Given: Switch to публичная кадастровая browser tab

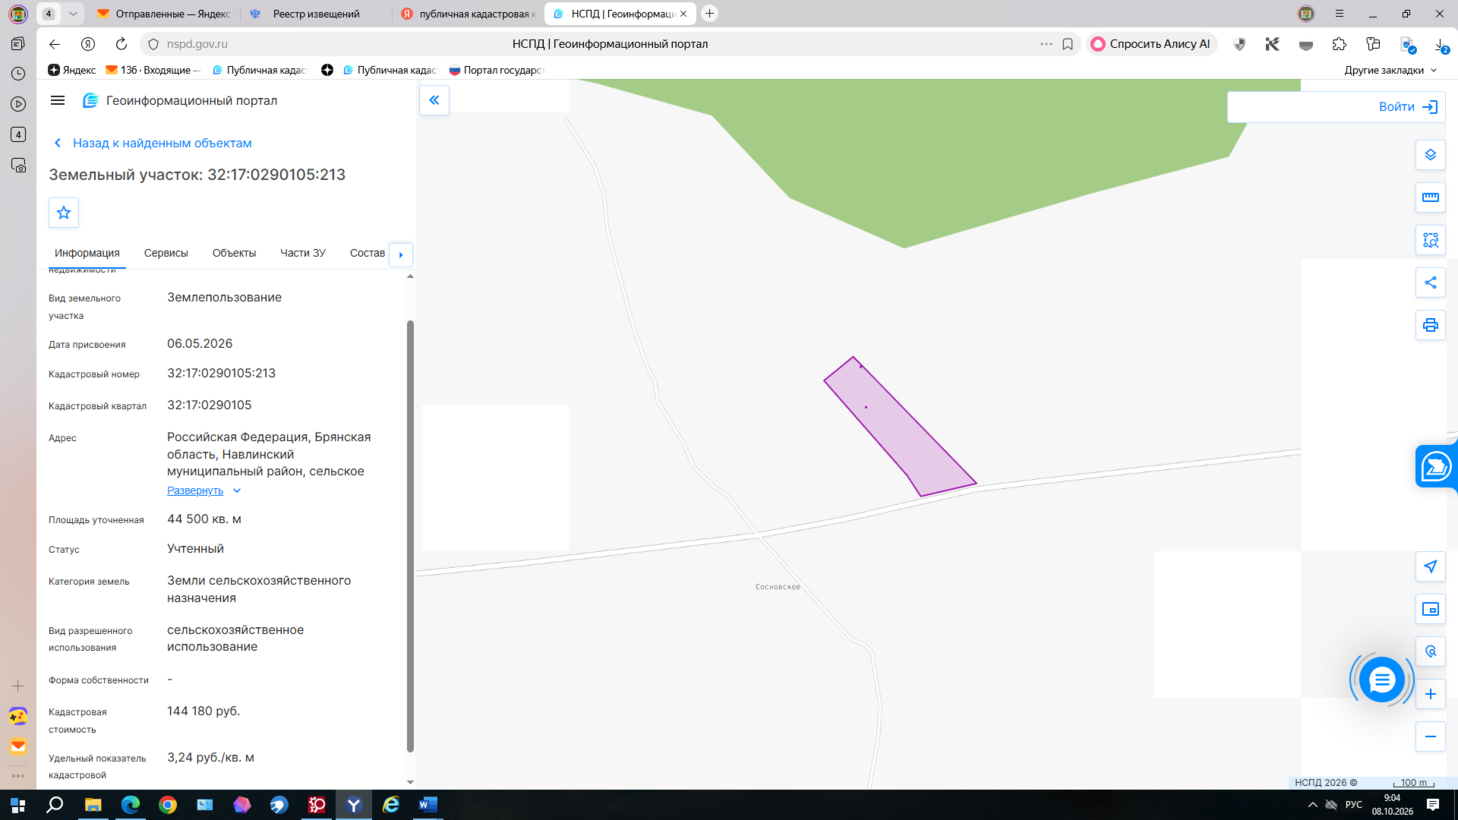Looking at the screenshot, I should coord(467,14).
